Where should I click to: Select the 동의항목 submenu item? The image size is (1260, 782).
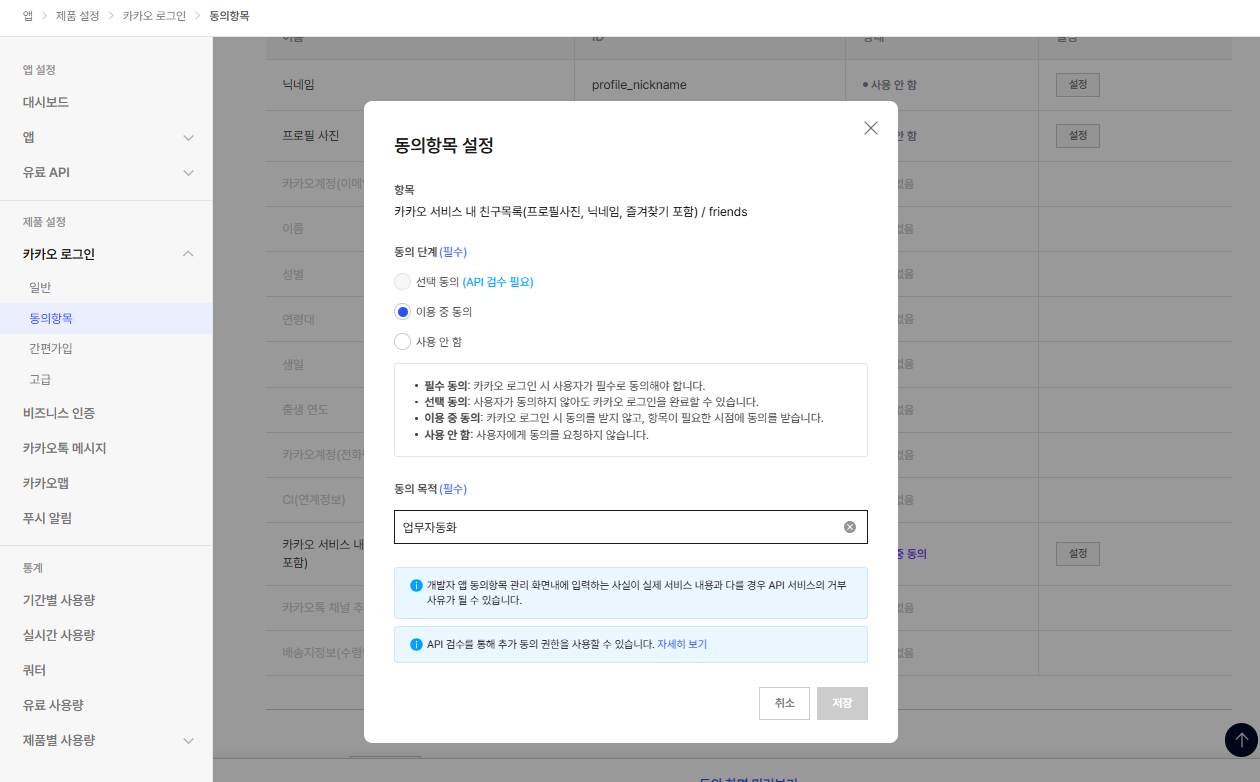click(x=51, y=319)
